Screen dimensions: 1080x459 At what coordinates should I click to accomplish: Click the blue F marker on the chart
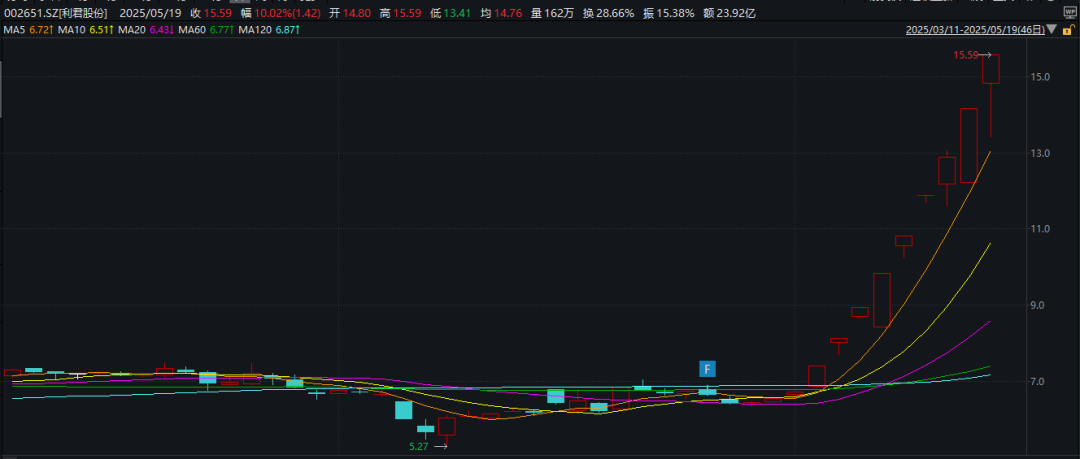[x=707, y=369]
